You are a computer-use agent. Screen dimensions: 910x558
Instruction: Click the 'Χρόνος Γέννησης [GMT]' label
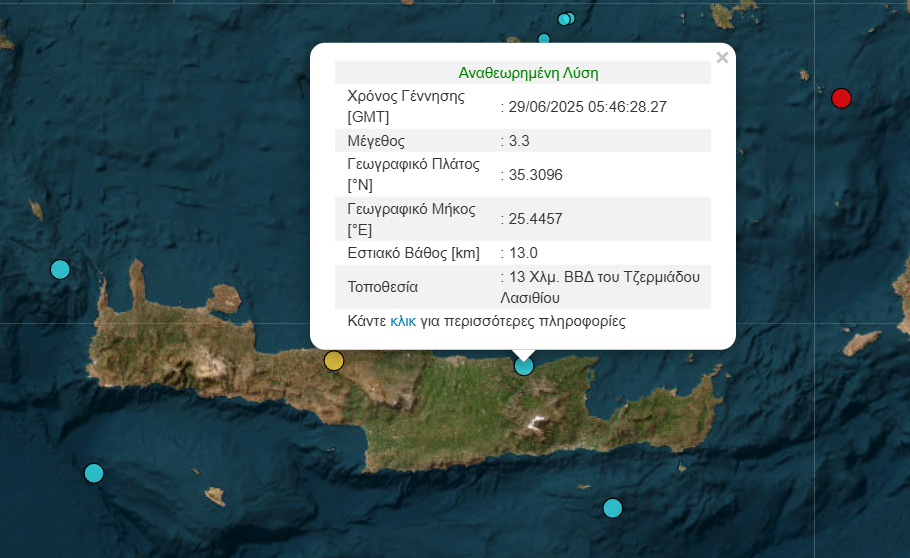click(406, 106)
